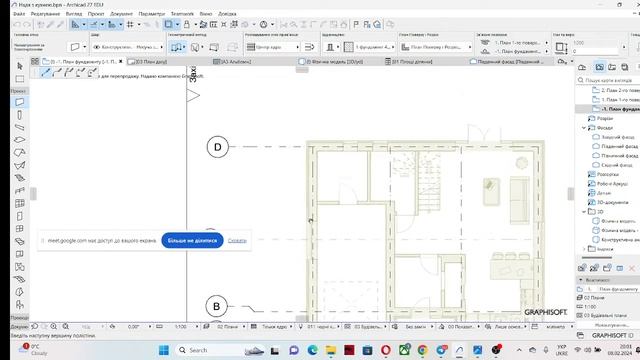Viewport: 640px width, 360px height.
Task: Open the 'Документ' menu
Action: point(121,13)
